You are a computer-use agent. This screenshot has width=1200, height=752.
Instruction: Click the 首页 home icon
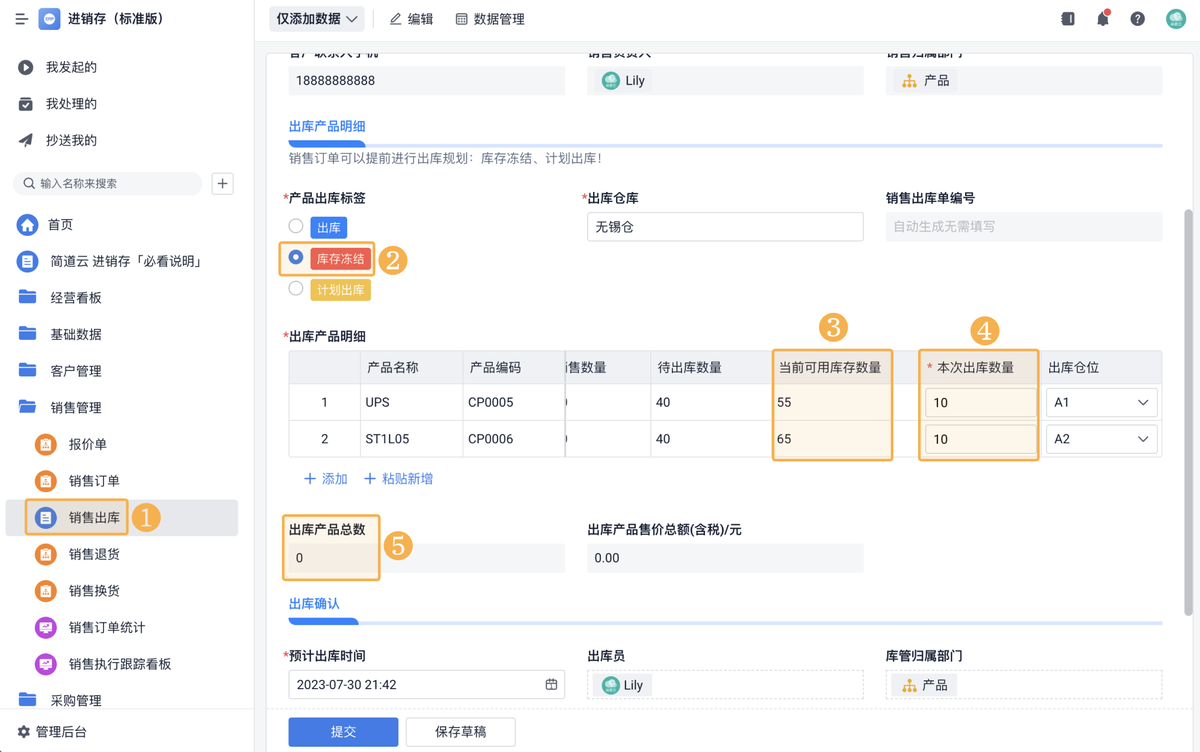pyautogui.click(x=28, y=225)
